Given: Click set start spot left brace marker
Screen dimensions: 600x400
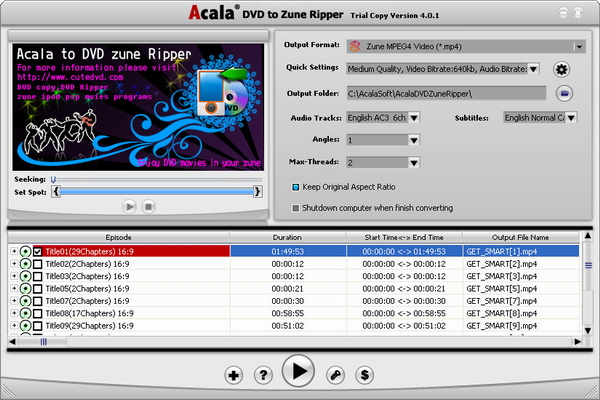Looking at the screenshot, I should click(x=56, y=191).
